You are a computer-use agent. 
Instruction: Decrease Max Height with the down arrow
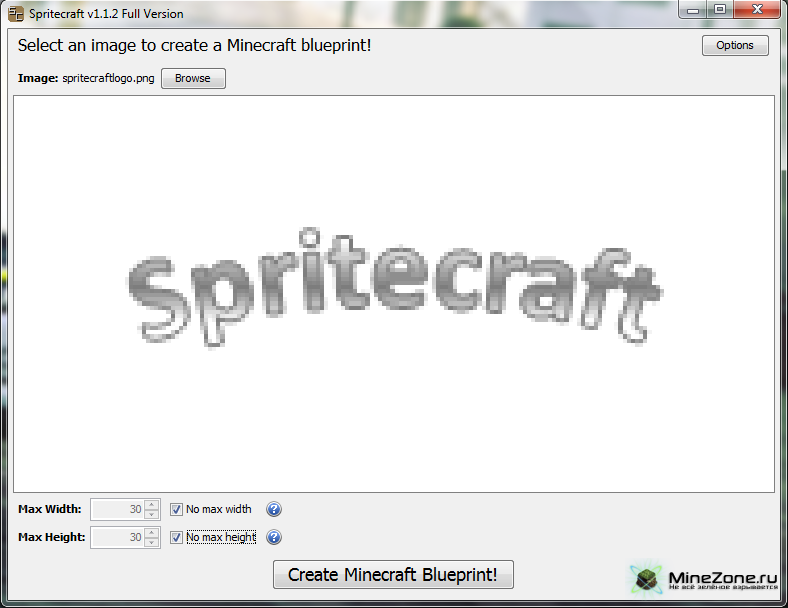[152, 543]
